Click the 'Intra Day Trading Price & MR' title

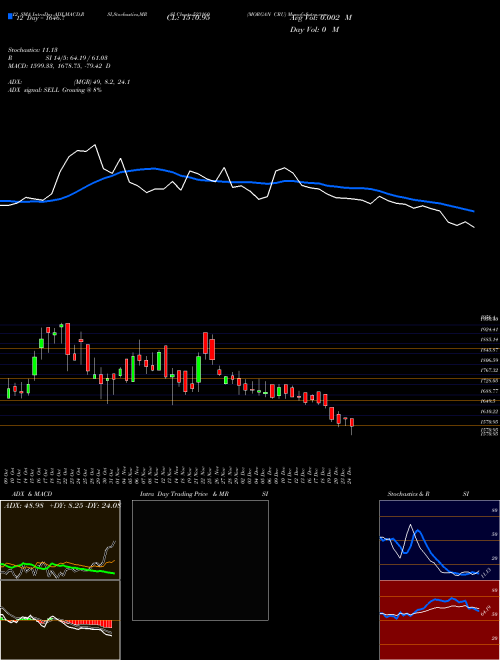184,494
